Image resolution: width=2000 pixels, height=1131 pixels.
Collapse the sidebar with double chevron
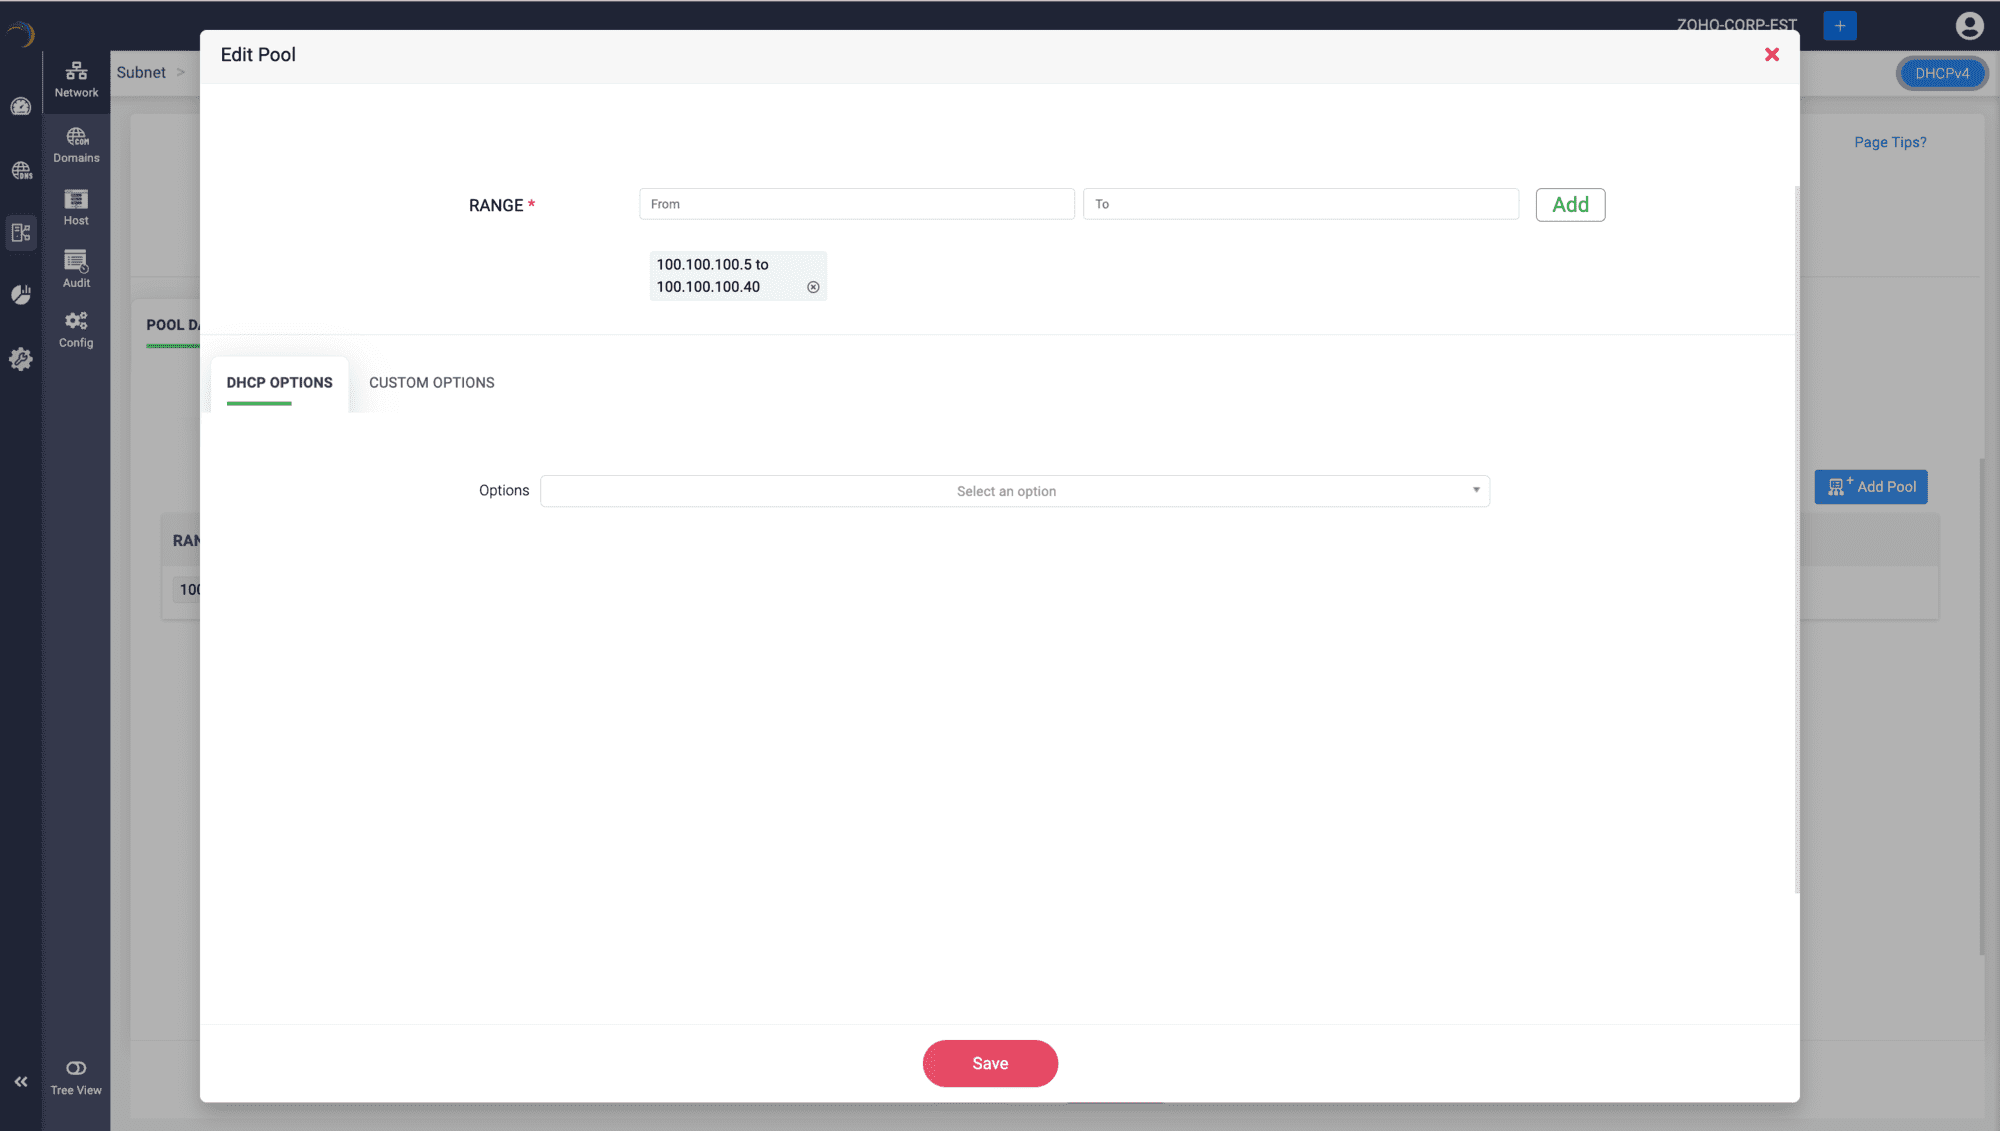point(21,1082)
